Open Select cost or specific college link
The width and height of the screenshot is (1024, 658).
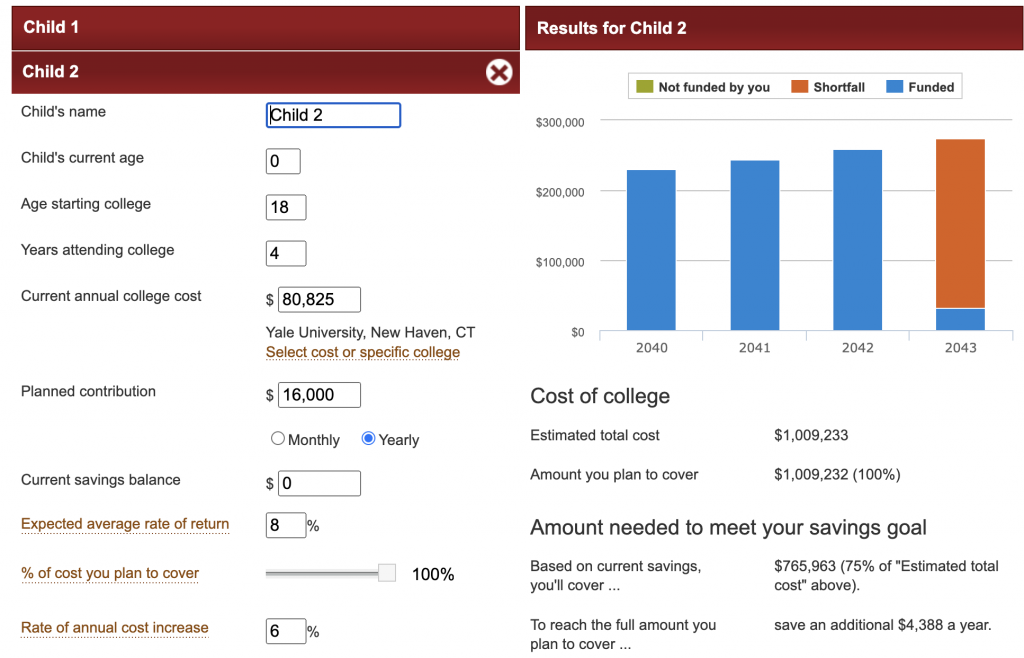(362, 352)
